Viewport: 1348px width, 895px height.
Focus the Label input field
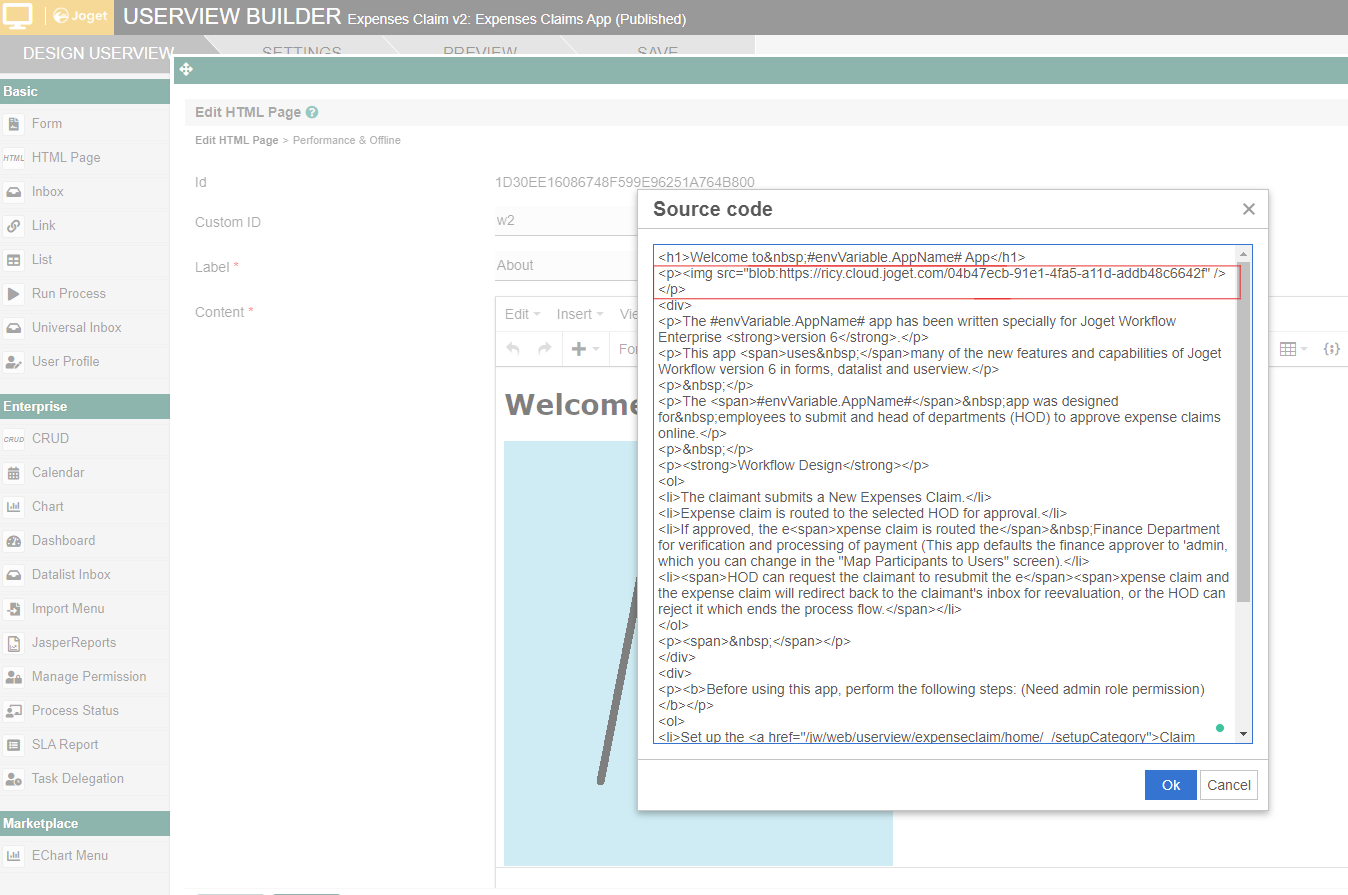[566, 265]
